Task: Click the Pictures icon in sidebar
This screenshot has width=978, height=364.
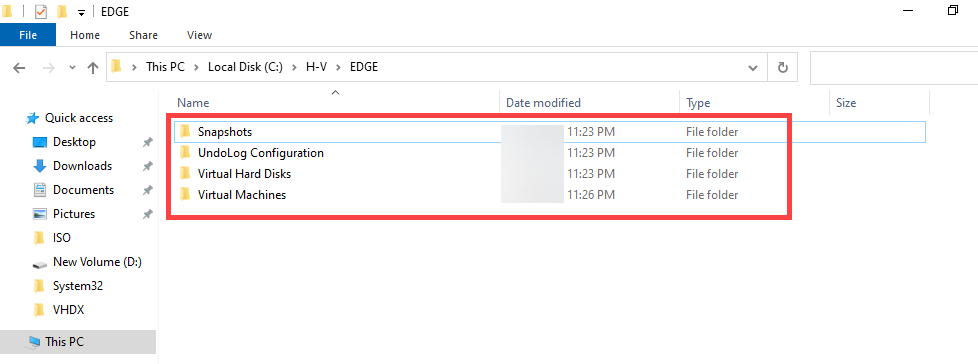Action: coord(40,214)
